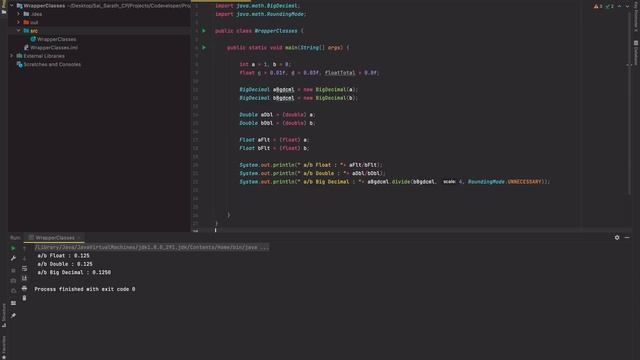Click the camera dump threads icon
Image resolution: width=640 pixels, height=360 pixels.
(13, 281)
